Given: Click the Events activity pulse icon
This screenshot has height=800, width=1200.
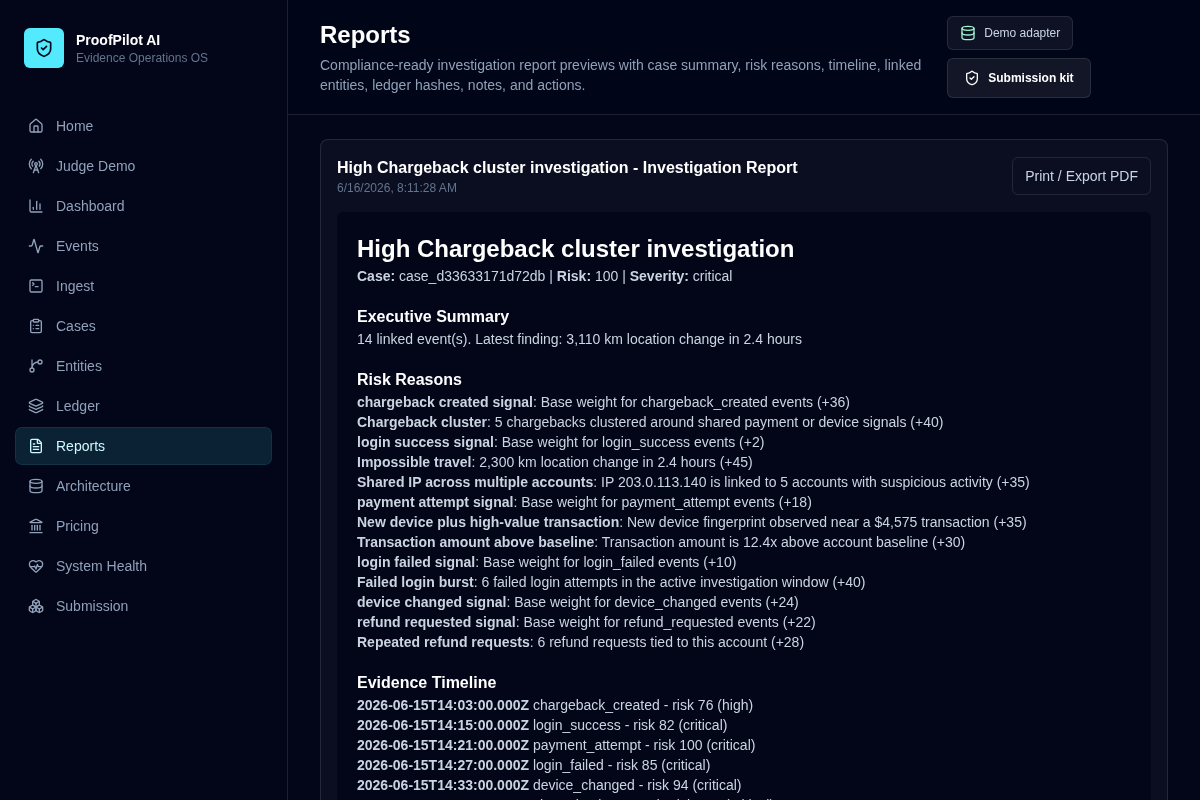Looking at the screenshot, I should tap(36, 246).
